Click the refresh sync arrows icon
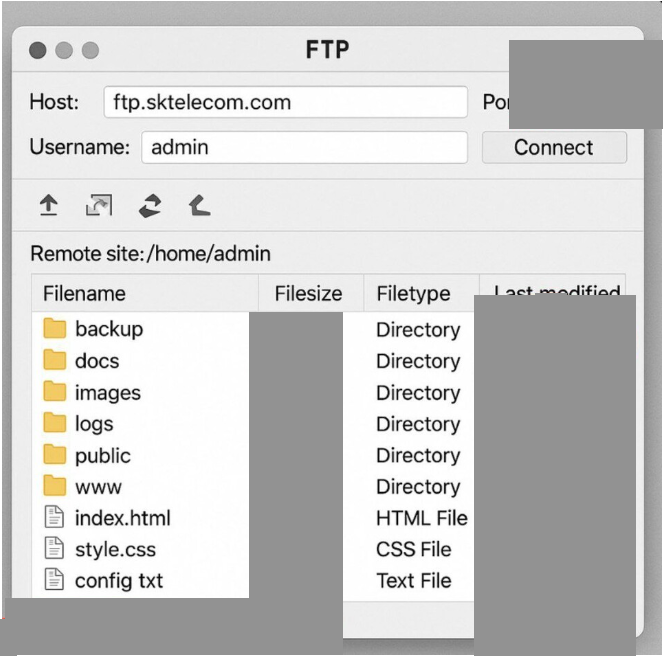663x656 pixels. [x=150, y=206]
